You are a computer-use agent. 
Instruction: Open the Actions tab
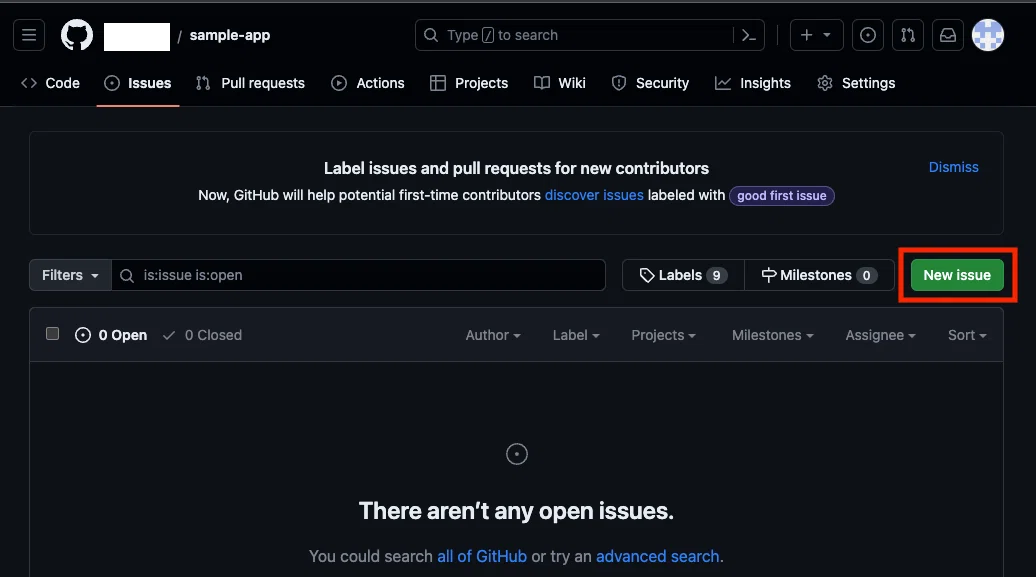point(368,83)
